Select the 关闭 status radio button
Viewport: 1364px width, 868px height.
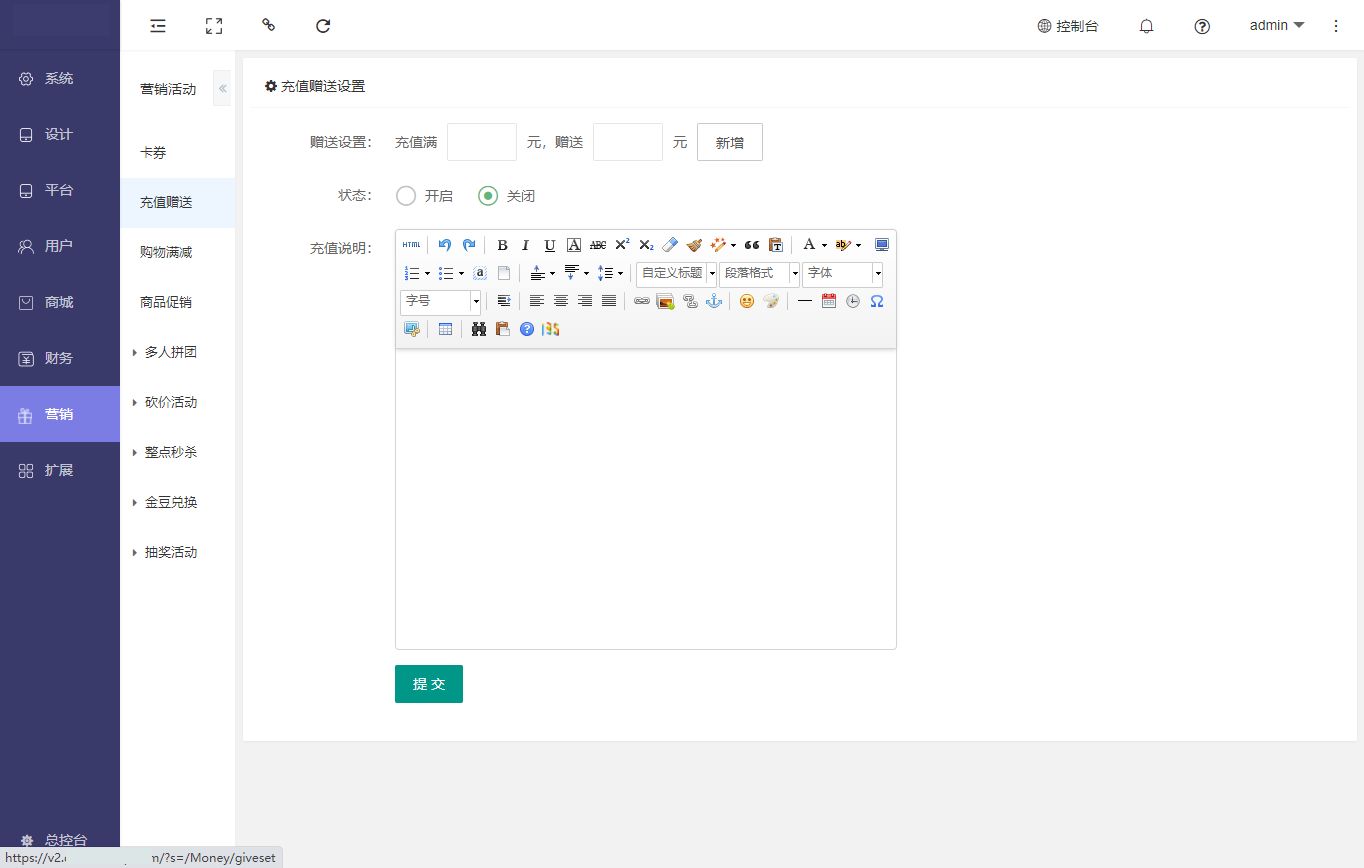(x=488, y=196)
